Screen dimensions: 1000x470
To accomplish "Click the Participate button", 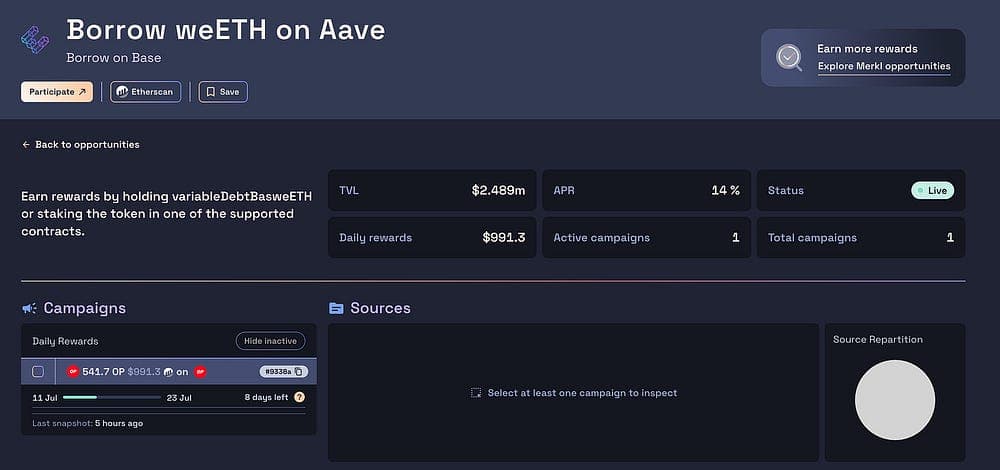I will tap(57, 92).
